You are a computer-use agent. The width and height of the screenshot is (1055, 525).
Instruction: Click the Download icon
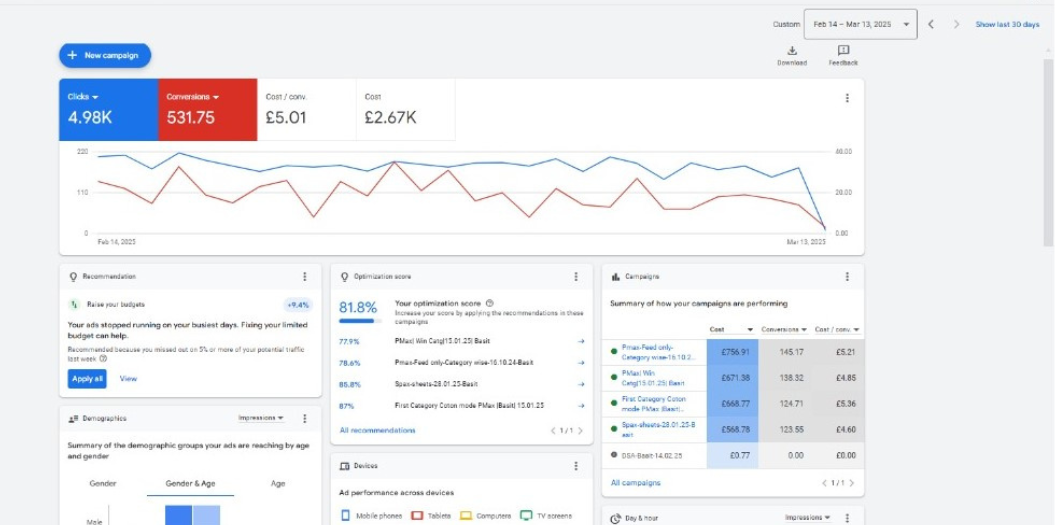[x=791, y=51]
